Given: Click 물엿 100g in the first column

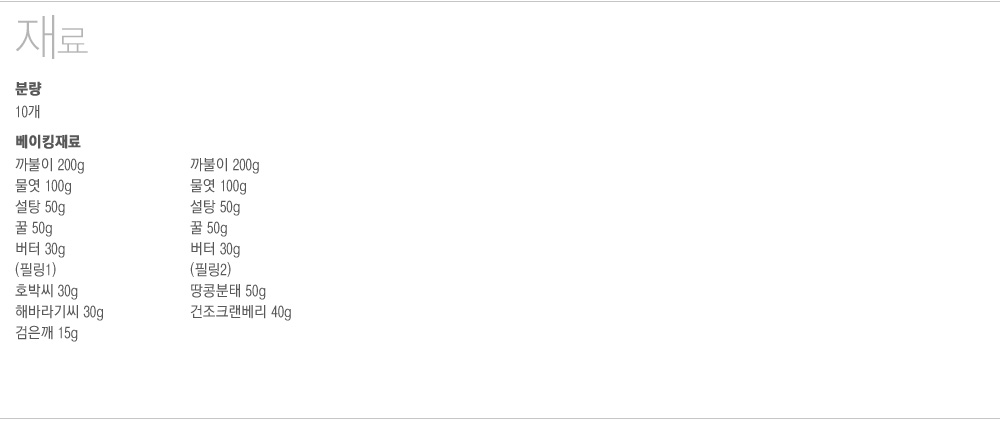Looking at the screenshot, I should click(x=43, y=186).
